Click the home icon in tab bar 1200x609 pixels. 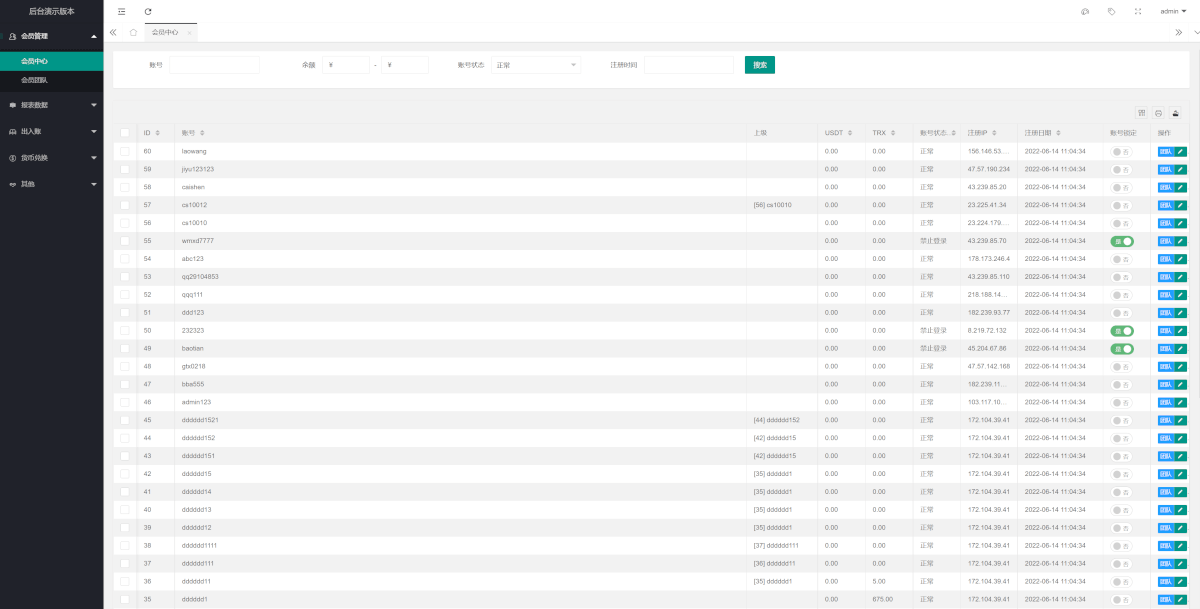coord(133,32)
